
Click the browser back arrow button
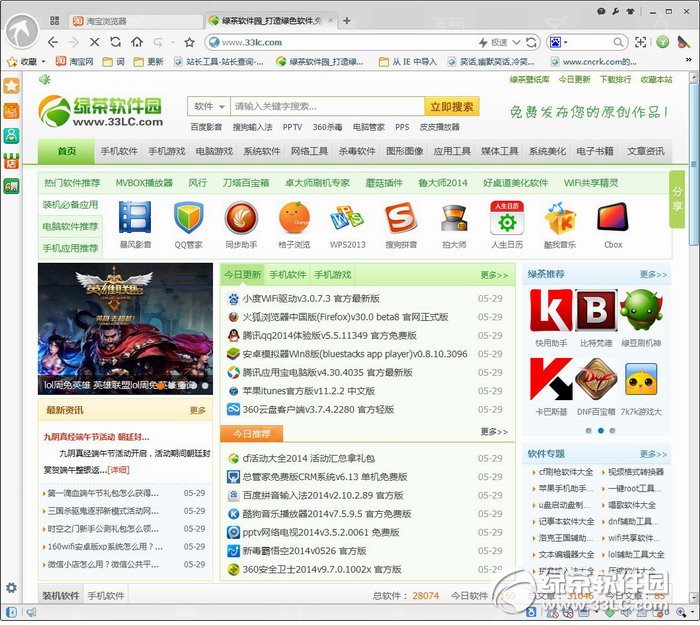(53, 42)
